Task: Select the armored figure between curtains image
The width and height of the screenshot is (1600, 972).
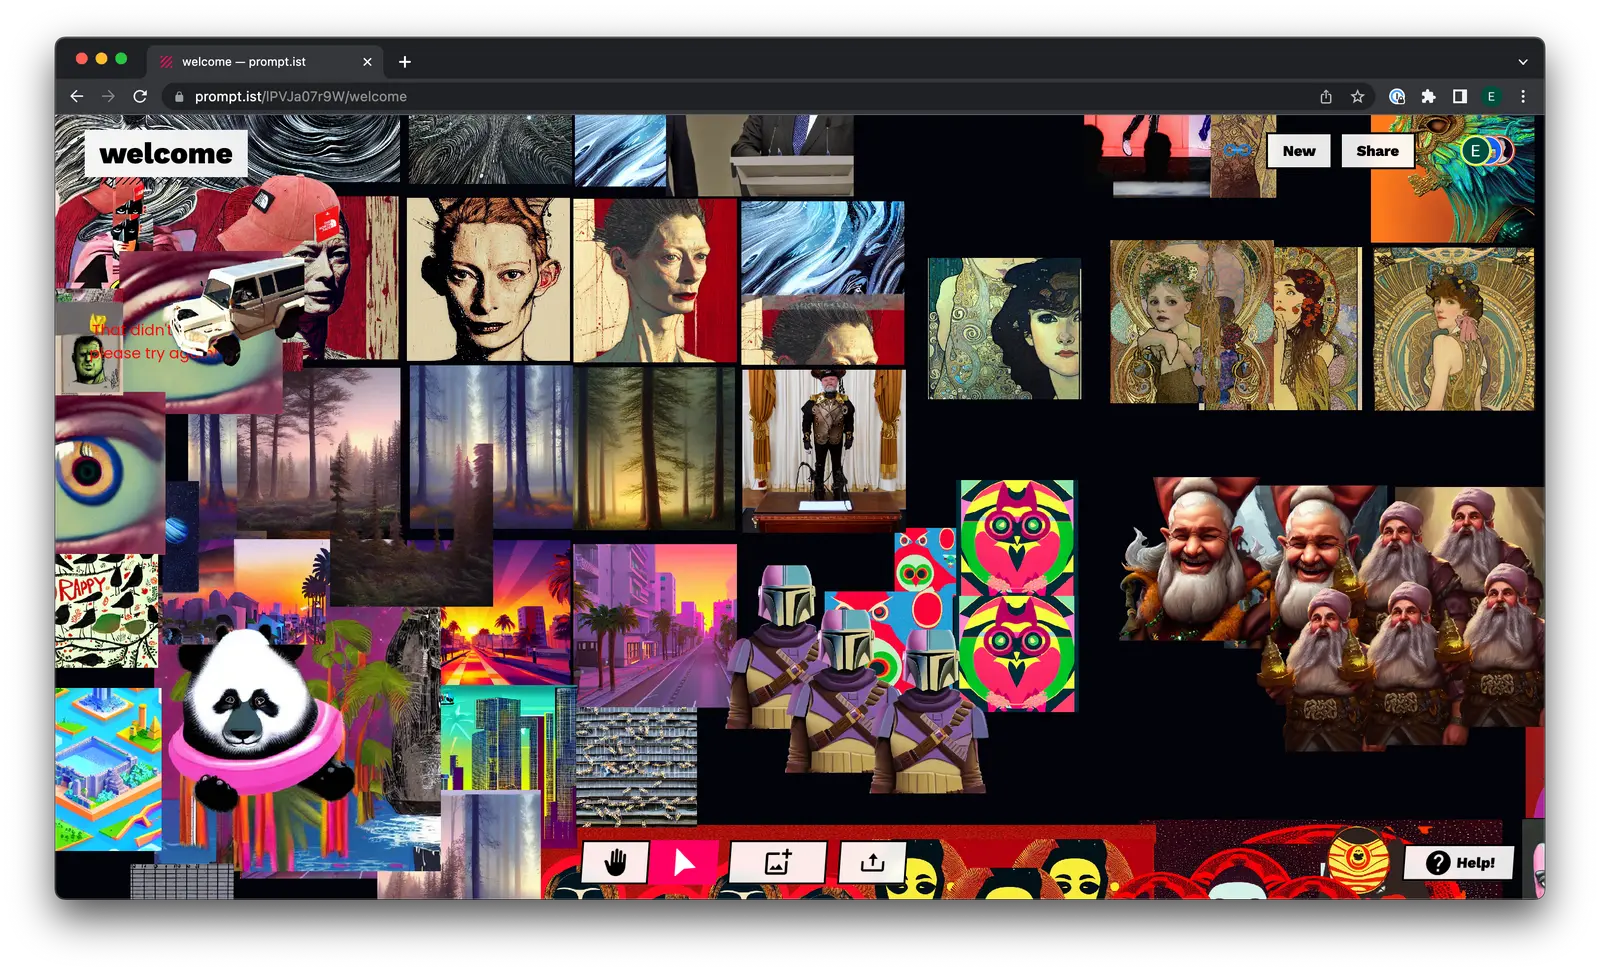Action: point(824,450)
